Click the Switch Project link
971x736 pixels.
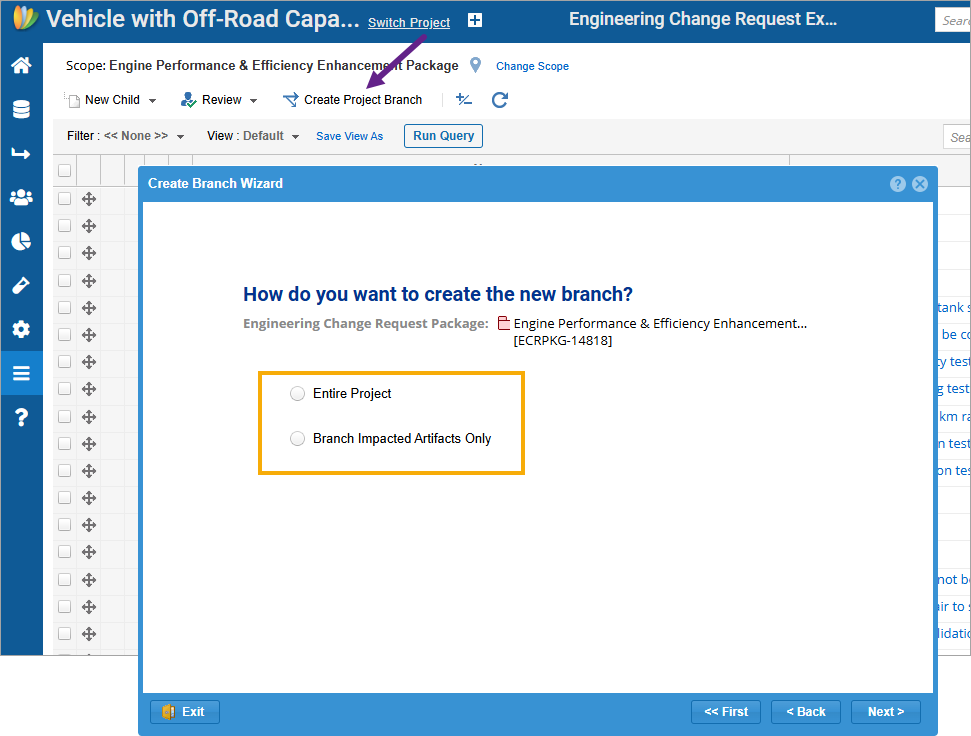[x=409, y=22]
